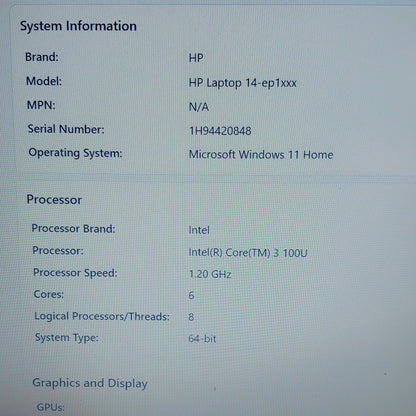Image resolution: width=416 pixels, height=416 pixels.
Task: Click the 'MPN:' label
Action: tap(41, 105)
